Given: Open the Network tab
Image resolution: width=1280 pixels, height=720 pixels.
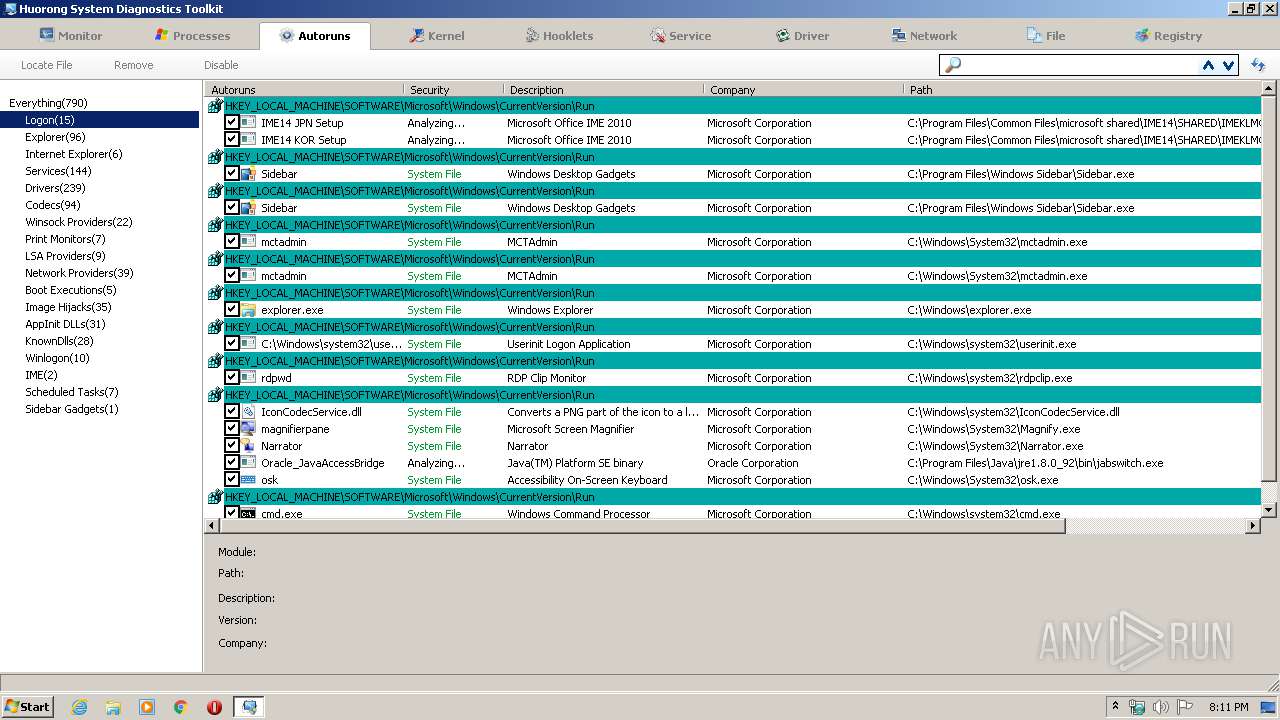Looking at the screenshot, I should point(924,35).
